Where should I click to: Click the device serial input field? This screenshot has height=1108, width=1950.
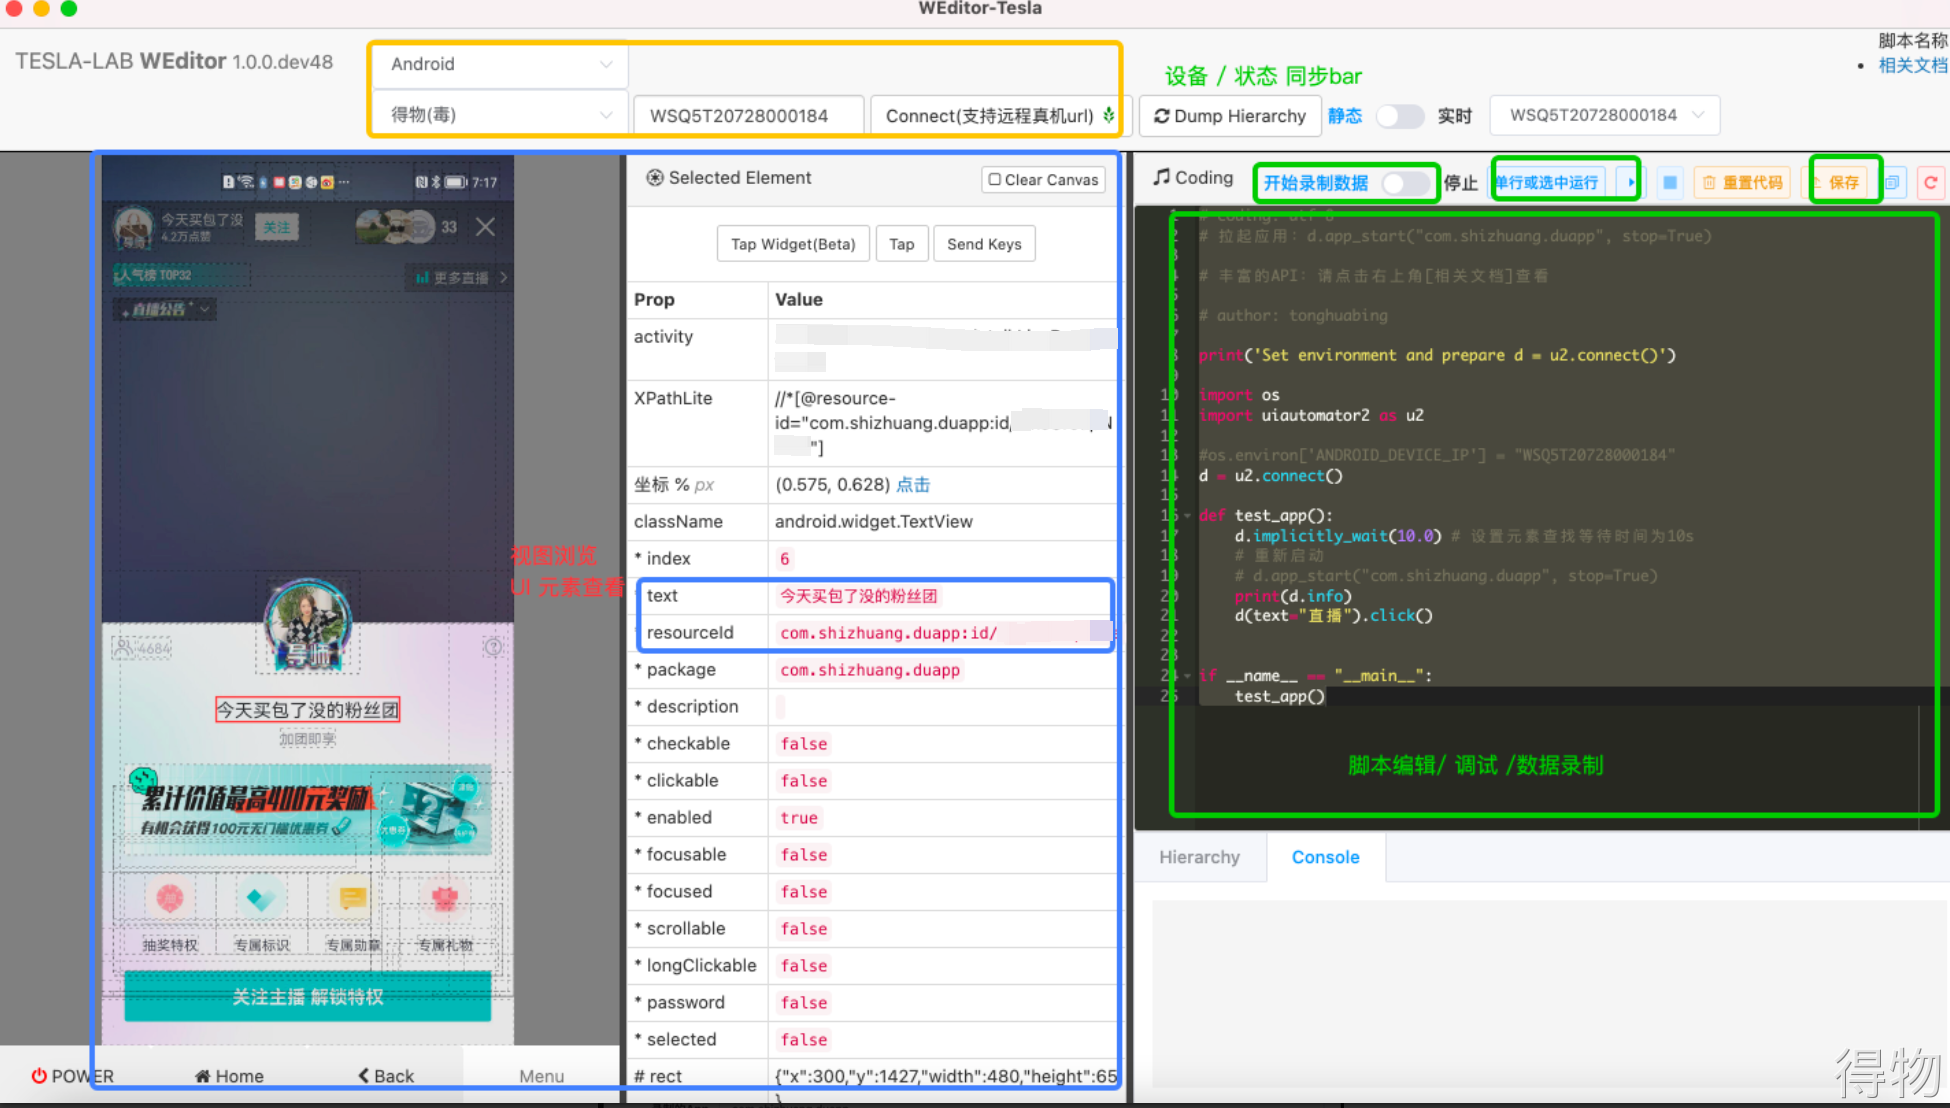(x=748, y=116)
